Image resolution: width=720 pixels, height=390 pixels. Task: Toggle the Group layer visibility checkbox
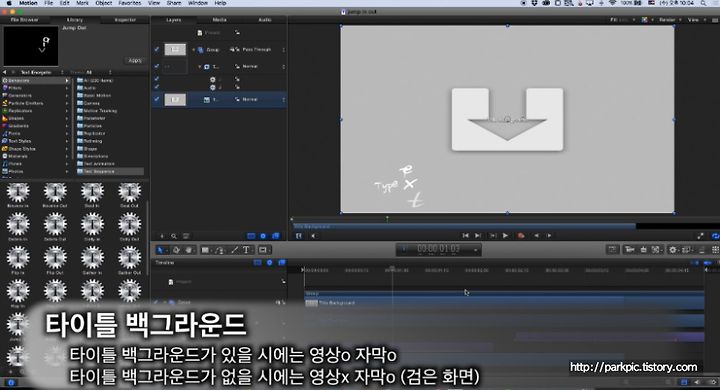pyautogui.click(x=157, y=49)
